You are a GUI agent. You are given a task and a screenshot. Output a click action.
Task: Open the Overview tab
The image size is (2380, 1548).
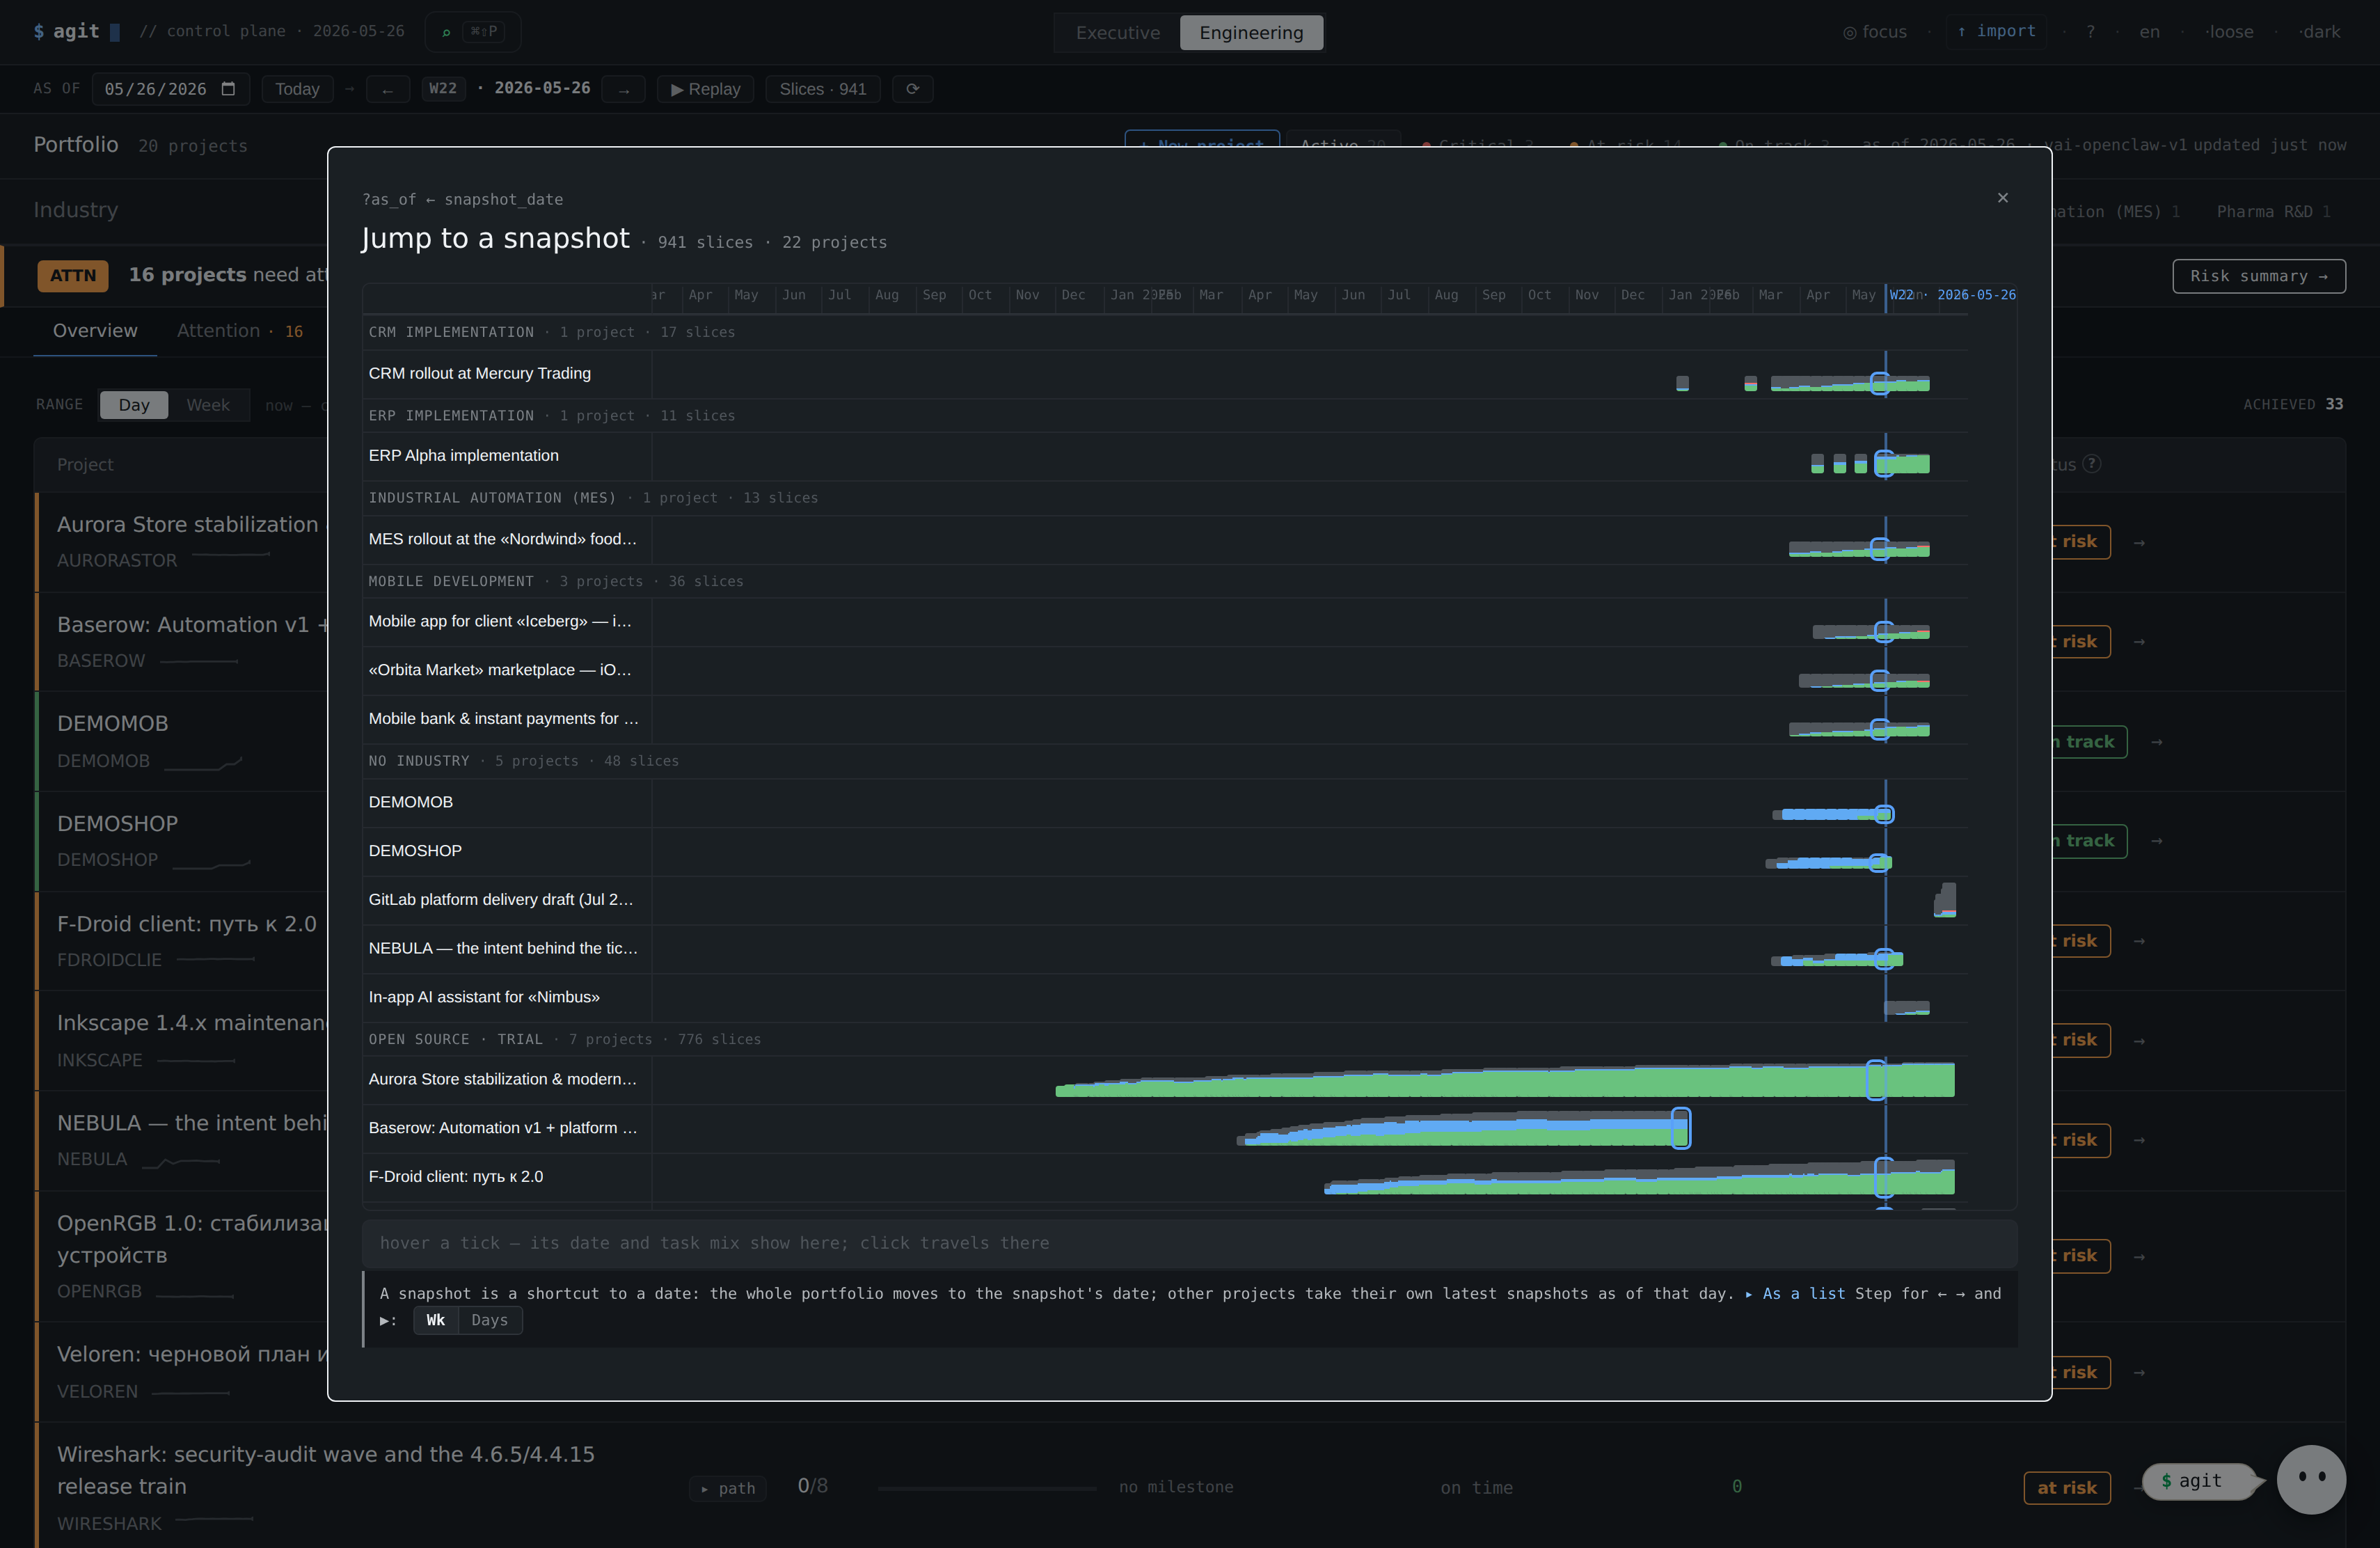[x=95, y=331]
